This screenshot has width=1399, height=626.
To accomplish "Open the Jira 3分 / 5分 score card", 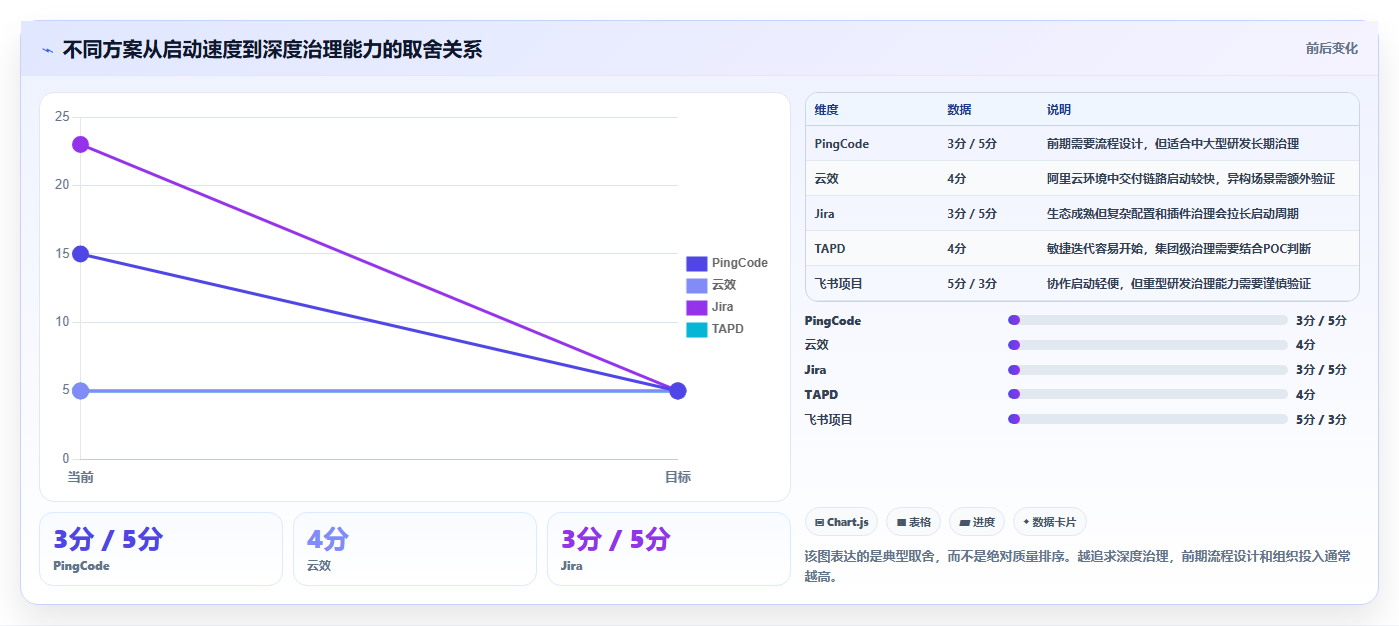I will [668, 549].
